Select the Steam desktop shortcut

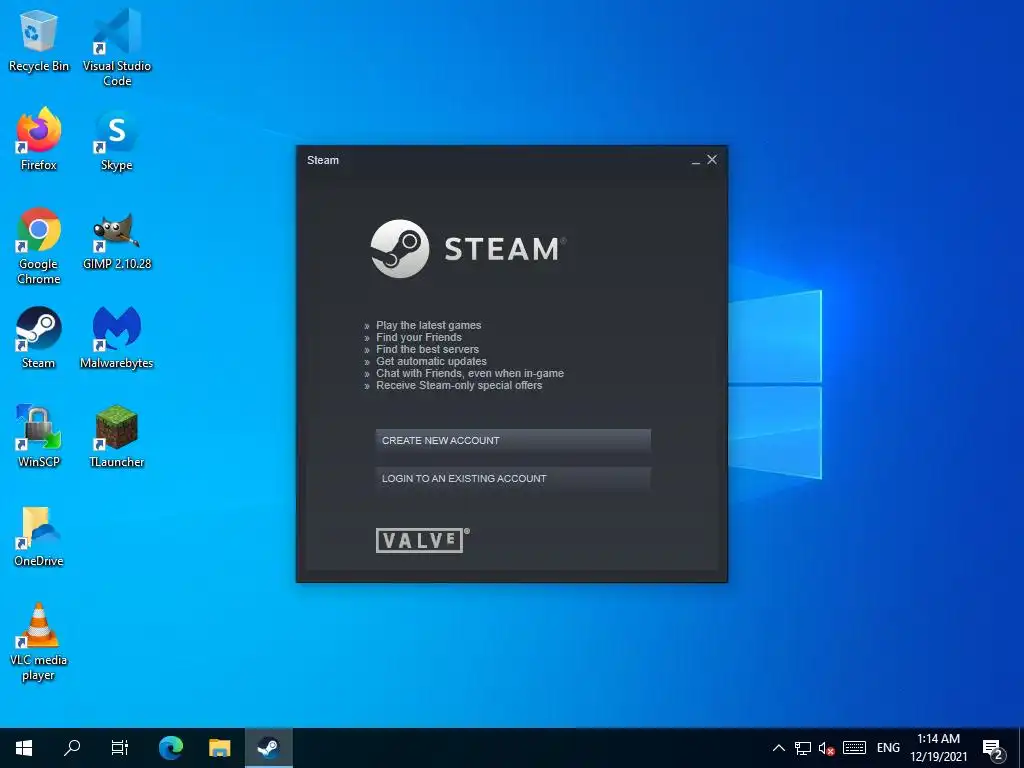(x=39, y=338)
